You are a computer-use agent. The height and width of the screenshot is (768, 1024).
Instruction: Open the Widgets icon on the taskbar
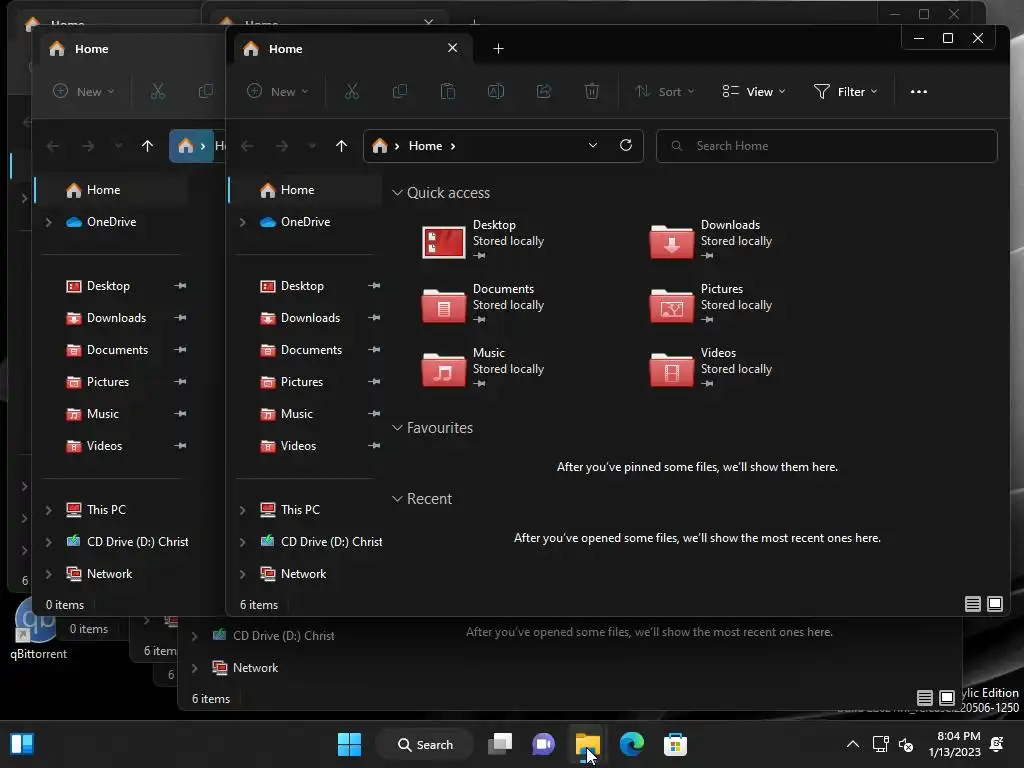pyautogui.click(x=22, y=744)
